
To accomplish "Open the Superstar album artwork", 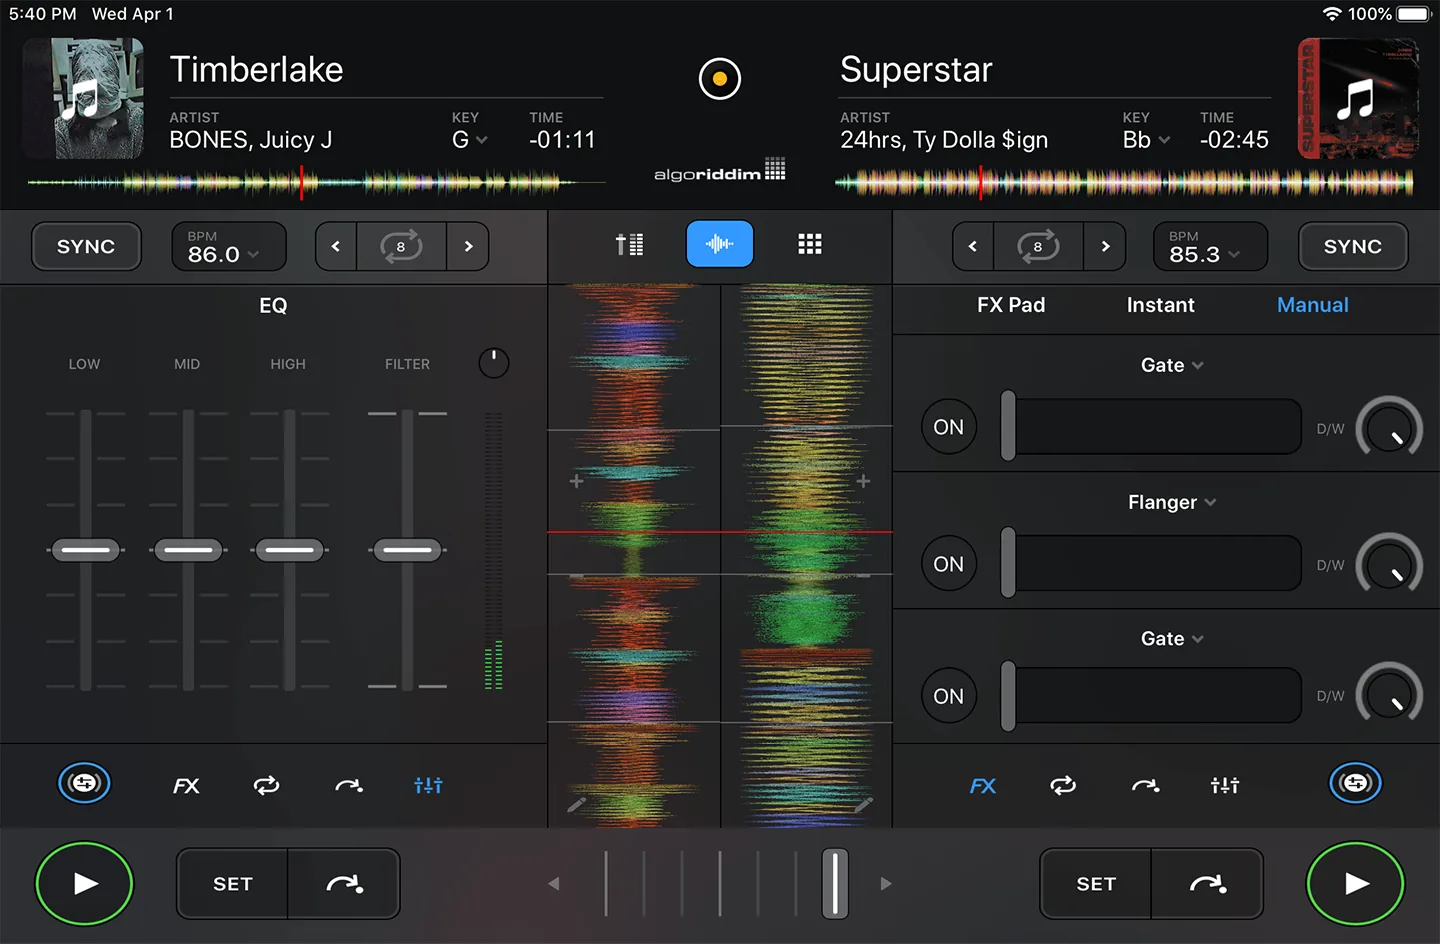I will tap(1358, 98).
